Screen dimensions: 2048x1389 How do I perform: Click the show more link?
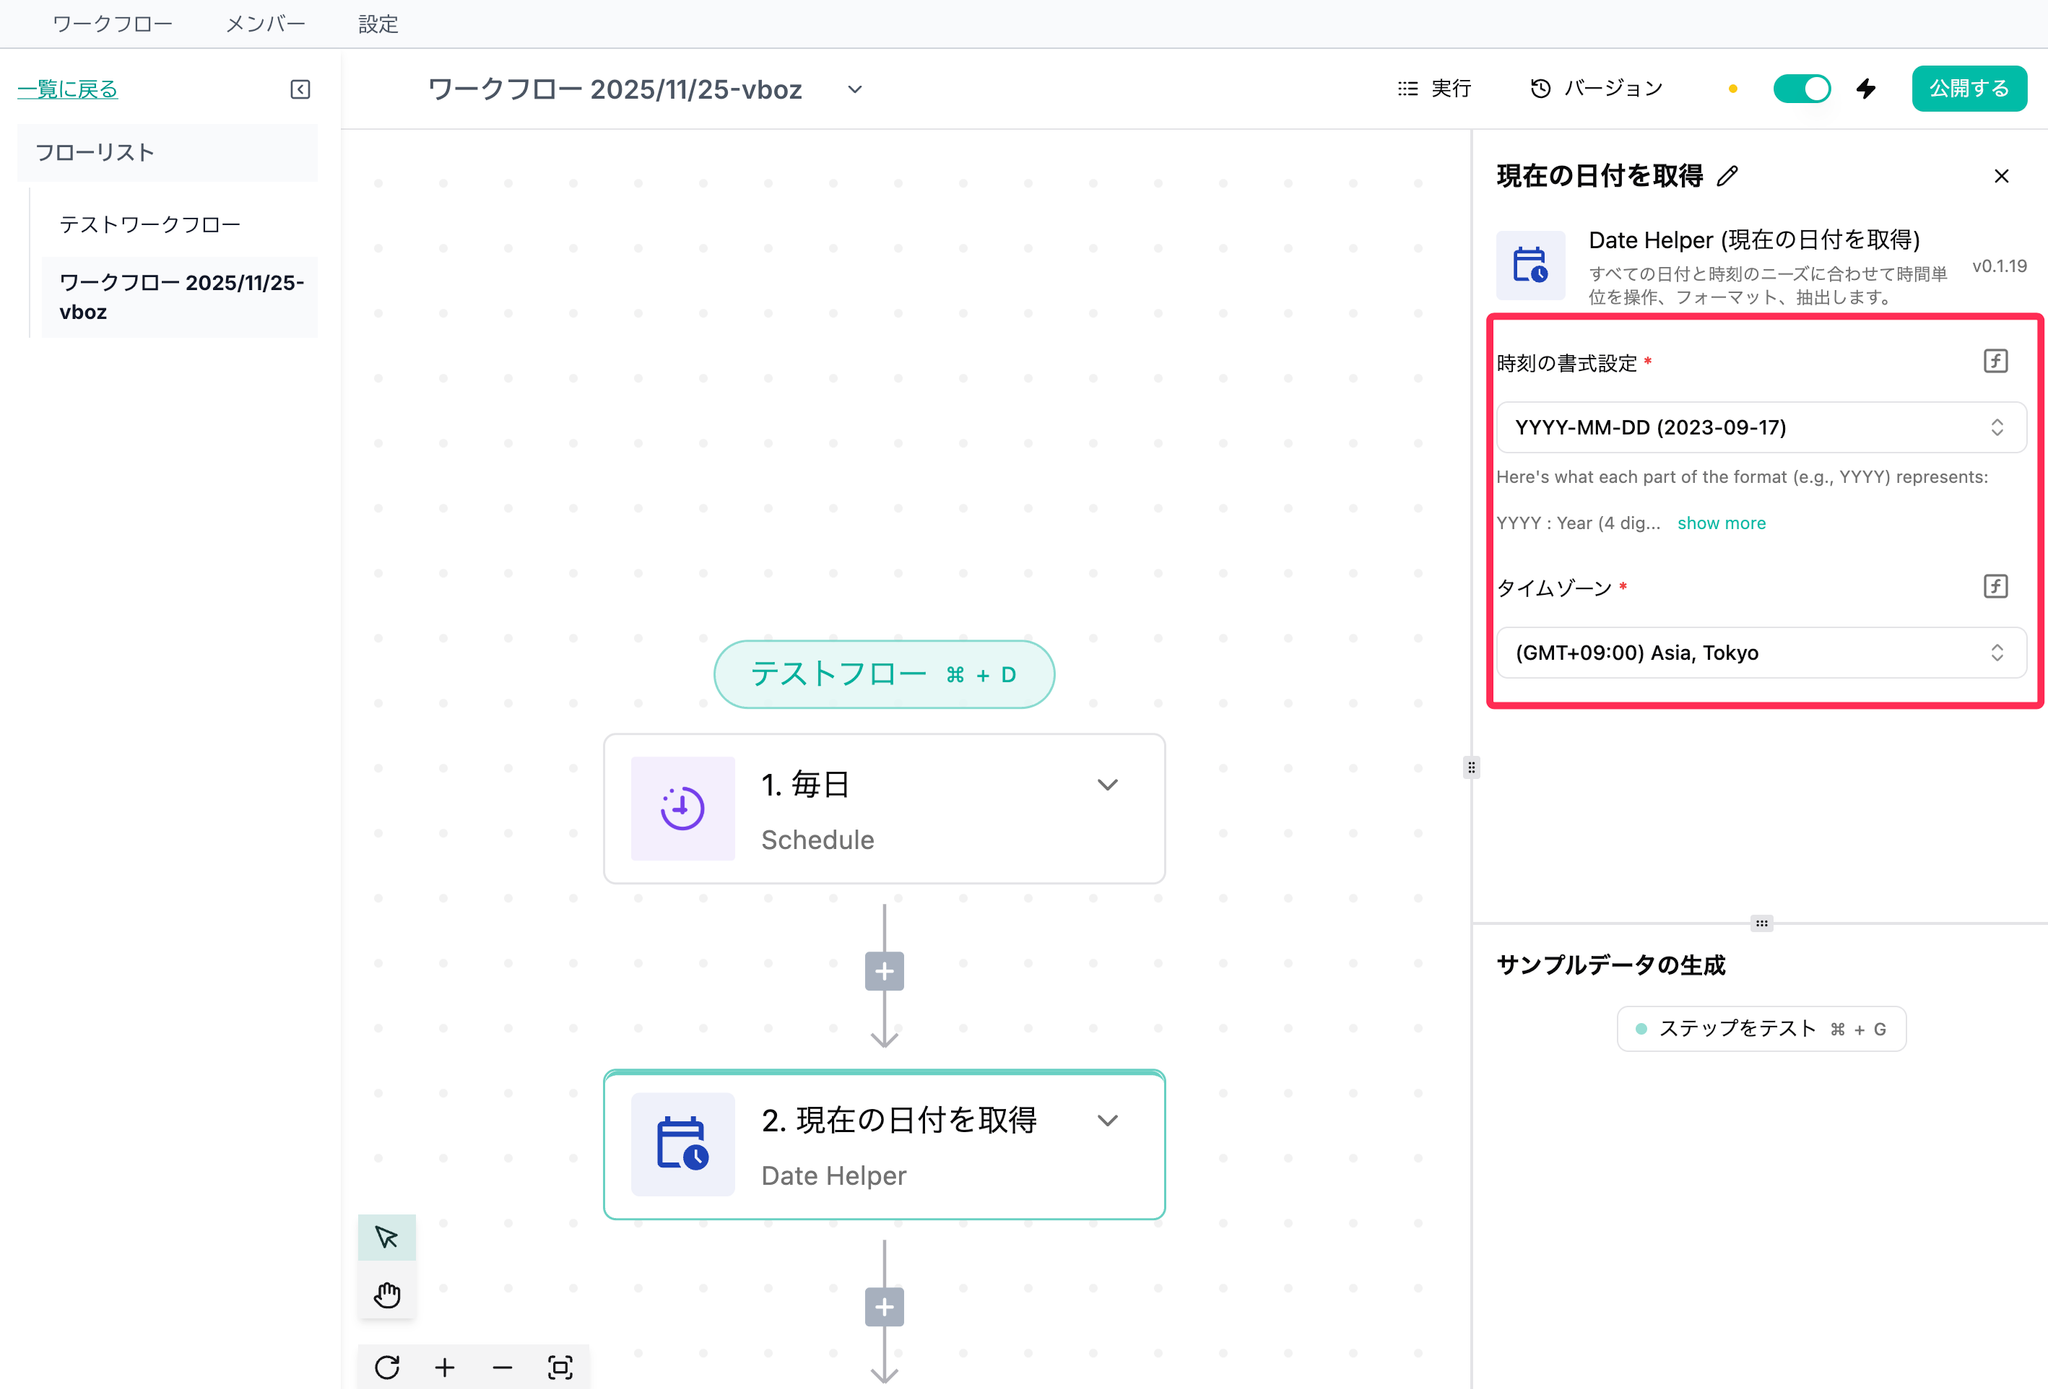[1721, 523]
